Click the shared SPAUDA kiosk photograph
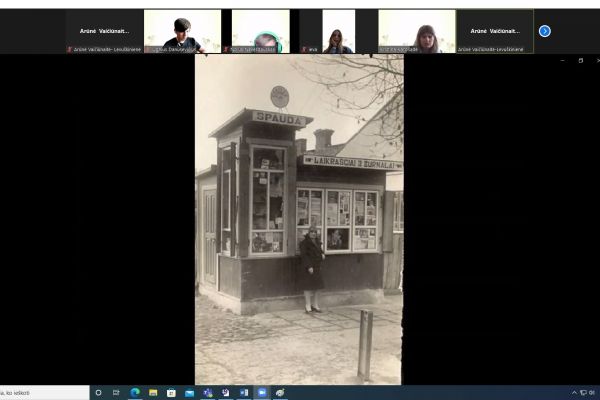This screenshot has height=400, width=600. coord(299,219)
